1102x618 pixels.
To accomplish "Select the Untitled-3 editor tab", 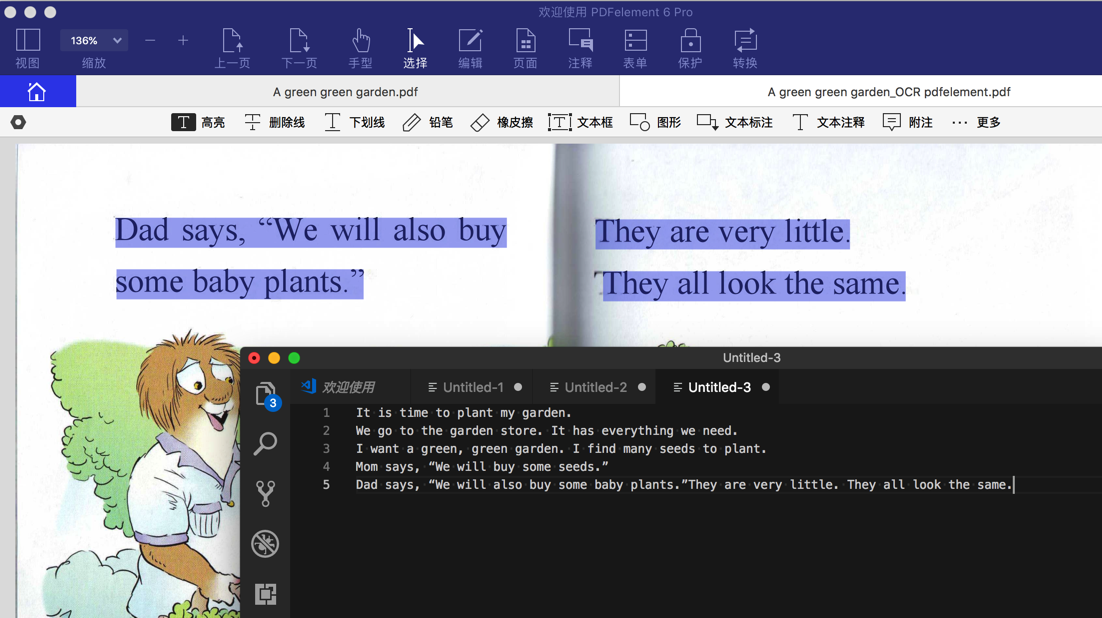I will (719, 387).
